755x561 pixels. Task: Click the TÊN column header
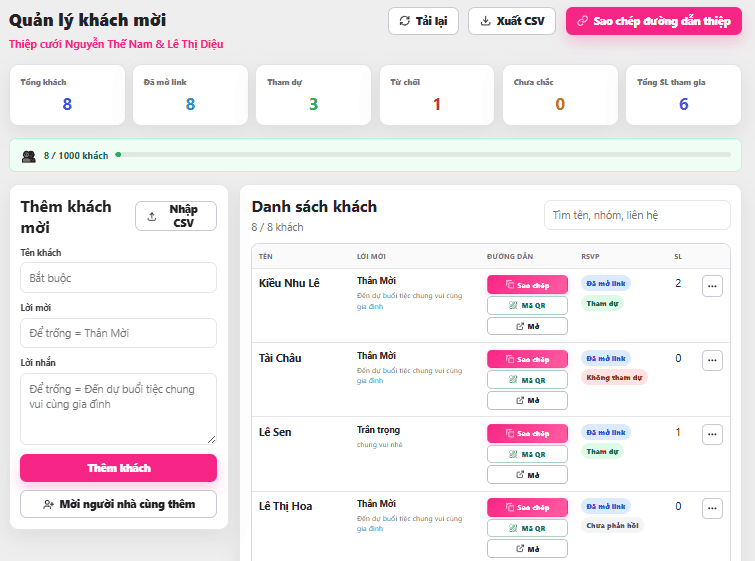pyautogui.click(x=265, y=257)
